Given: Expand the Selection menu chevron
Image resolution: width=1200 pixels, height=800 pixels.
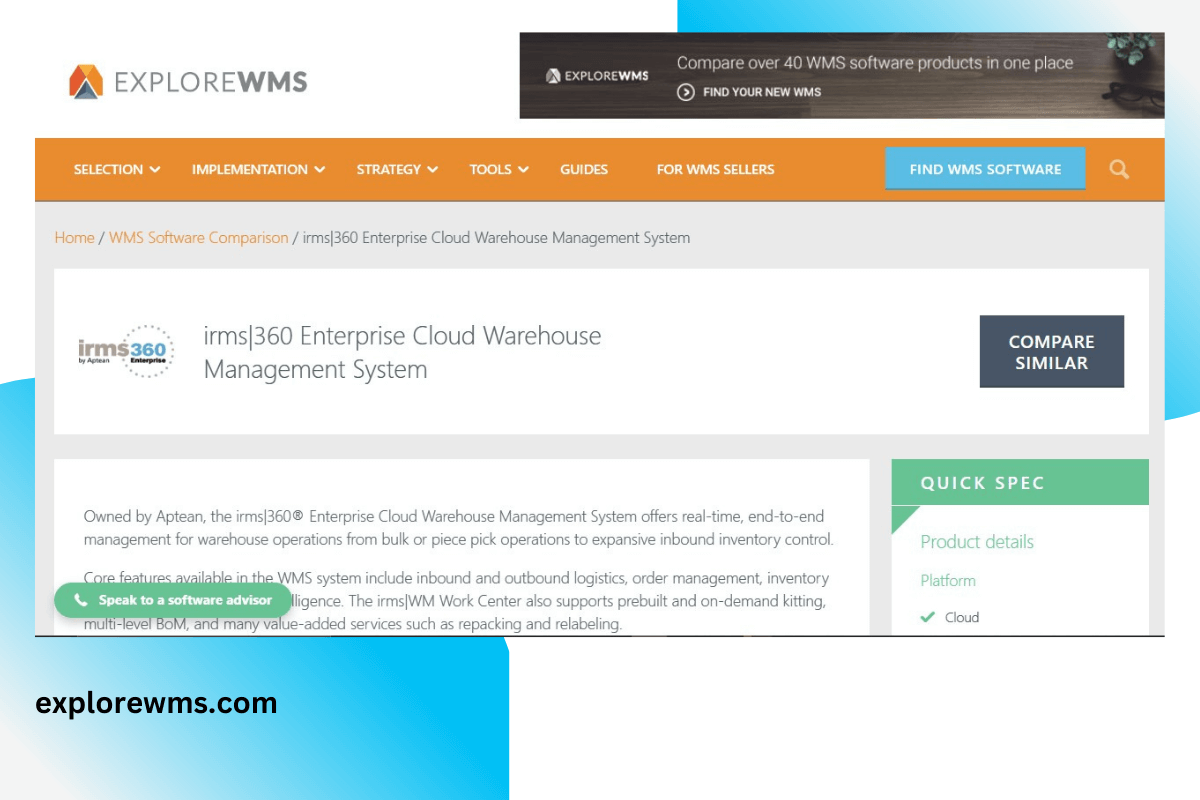Looking at the screenshot, I should tap(155, 170).
